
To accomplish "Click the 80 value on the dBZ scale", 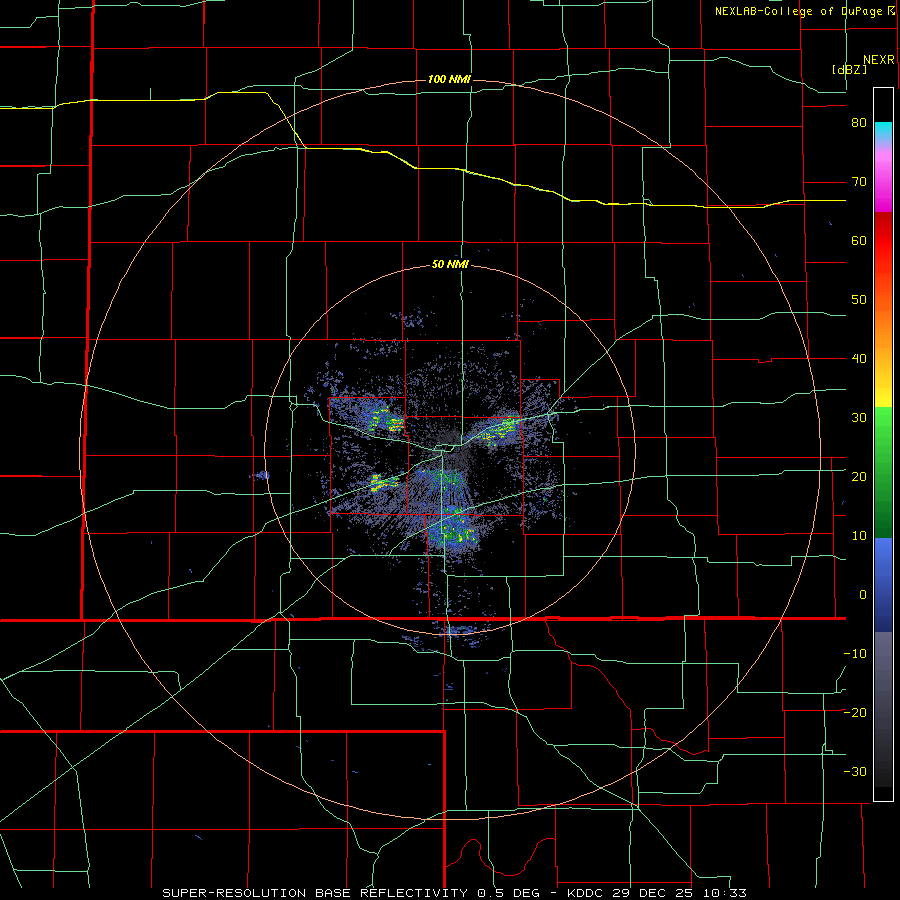I will 859,123.
